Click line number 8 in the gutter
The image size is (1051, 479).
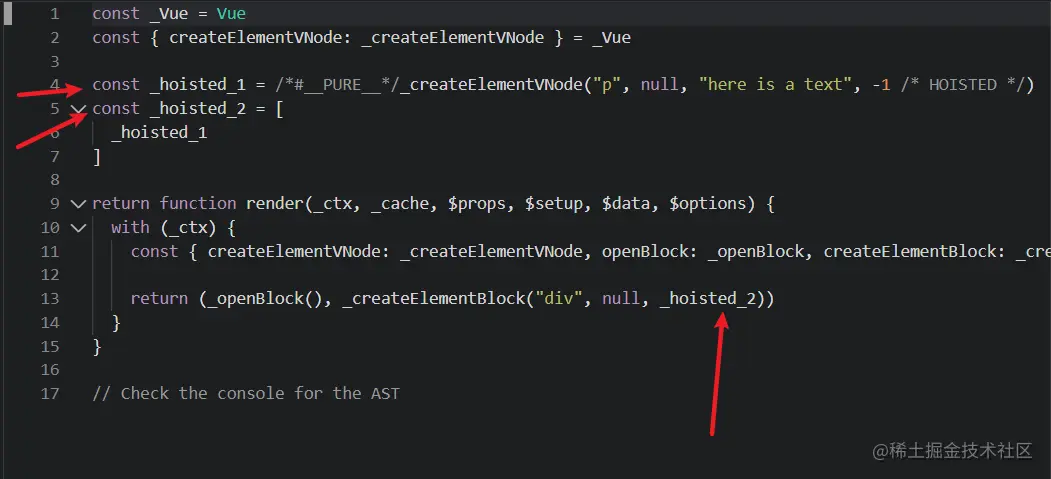tap(54, 180)
